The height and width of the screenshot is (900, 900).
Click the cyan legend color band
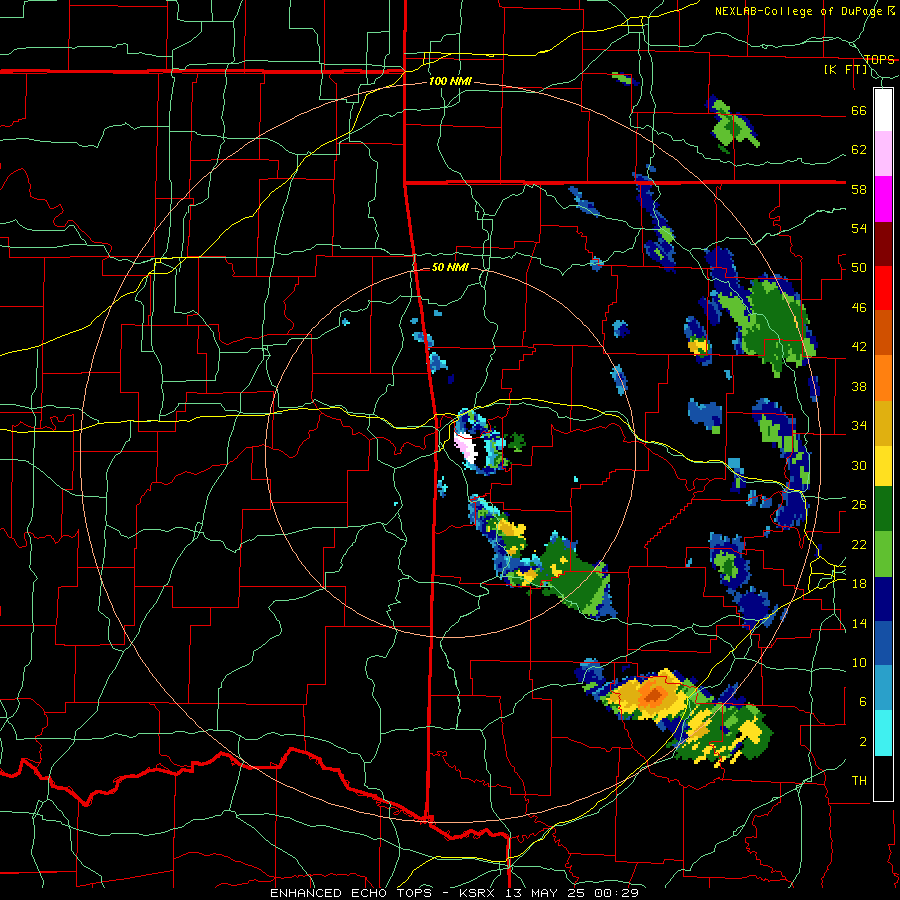point(883,733)
